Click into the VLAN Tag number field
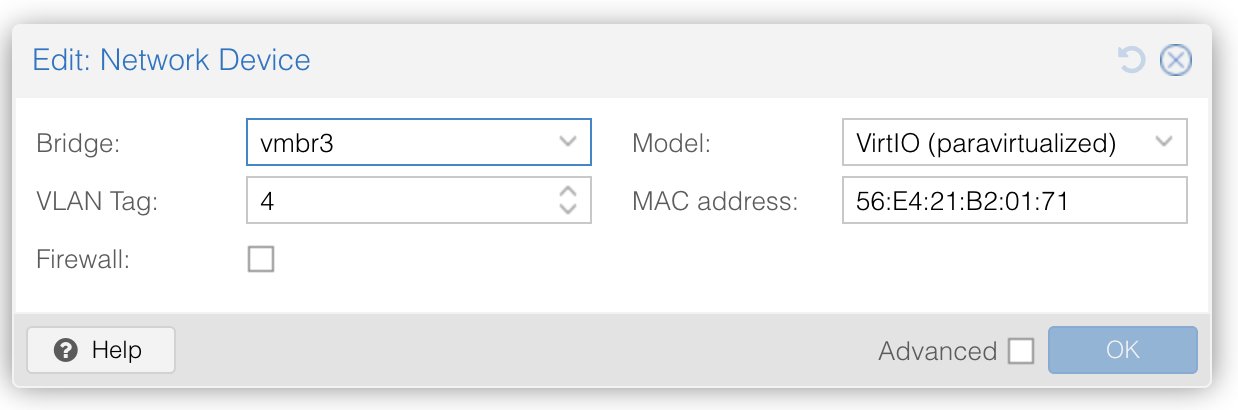The width and height of the screenshot is (1238, 410). [x=400, y=201]
